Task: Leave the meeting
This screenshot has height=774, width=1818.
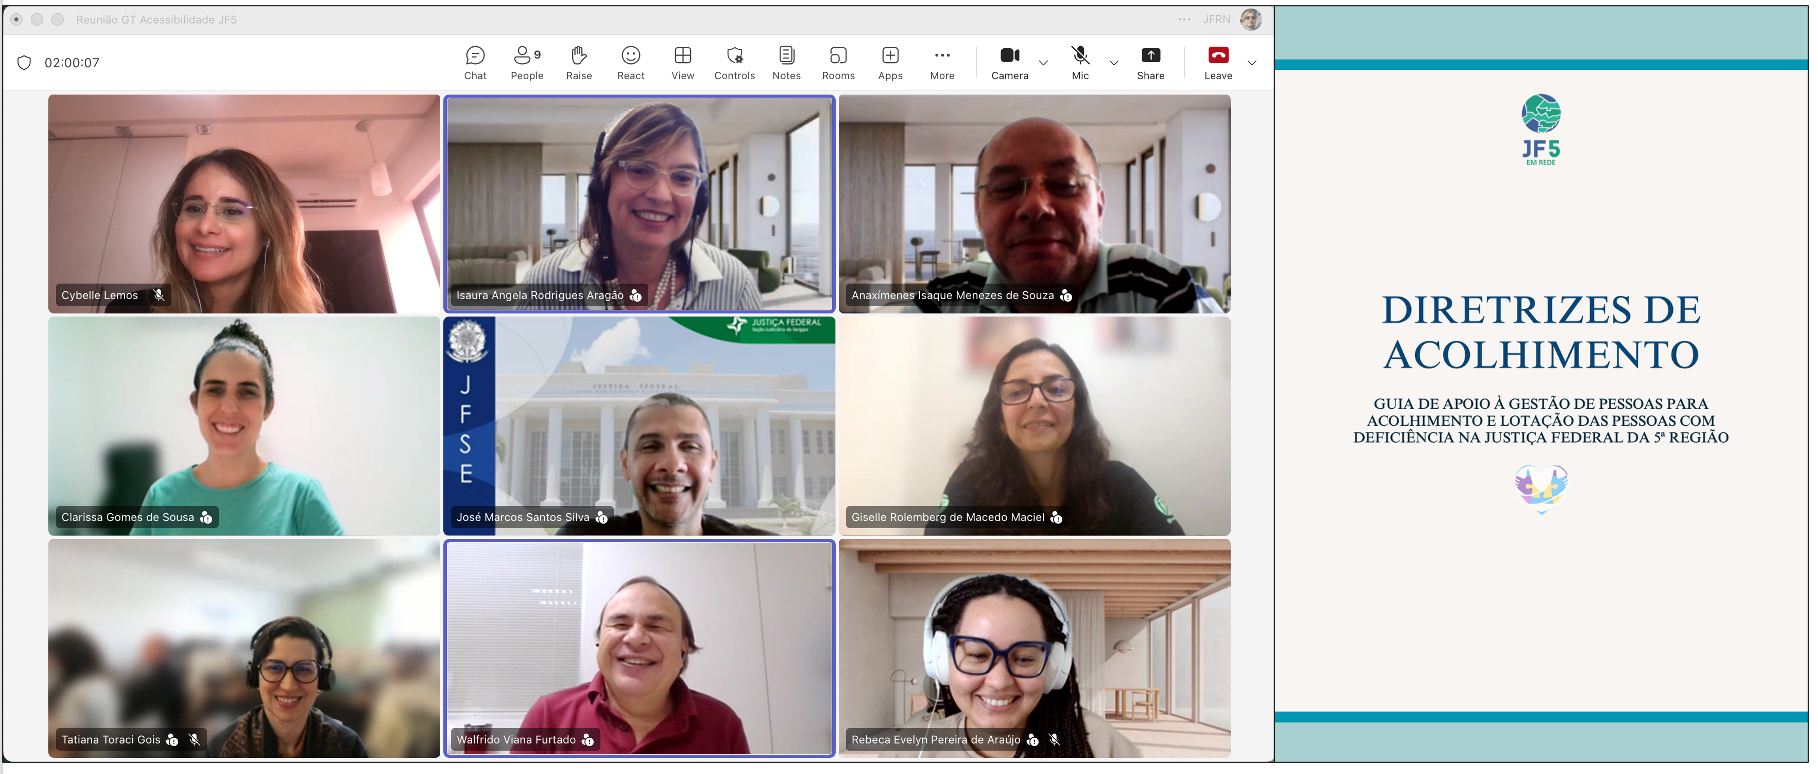Action: [1218, 62]
